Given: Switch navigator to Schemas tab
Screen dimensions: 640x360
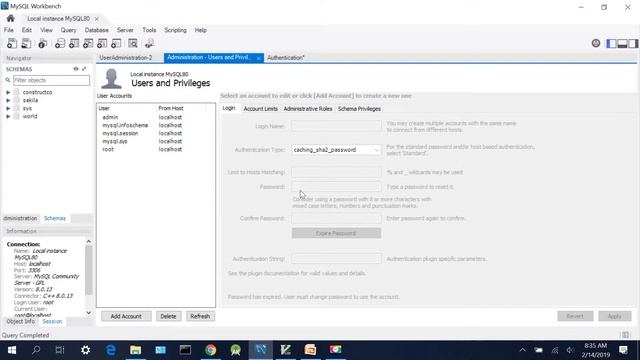Looking at the screenshot, I should point(55,218).
